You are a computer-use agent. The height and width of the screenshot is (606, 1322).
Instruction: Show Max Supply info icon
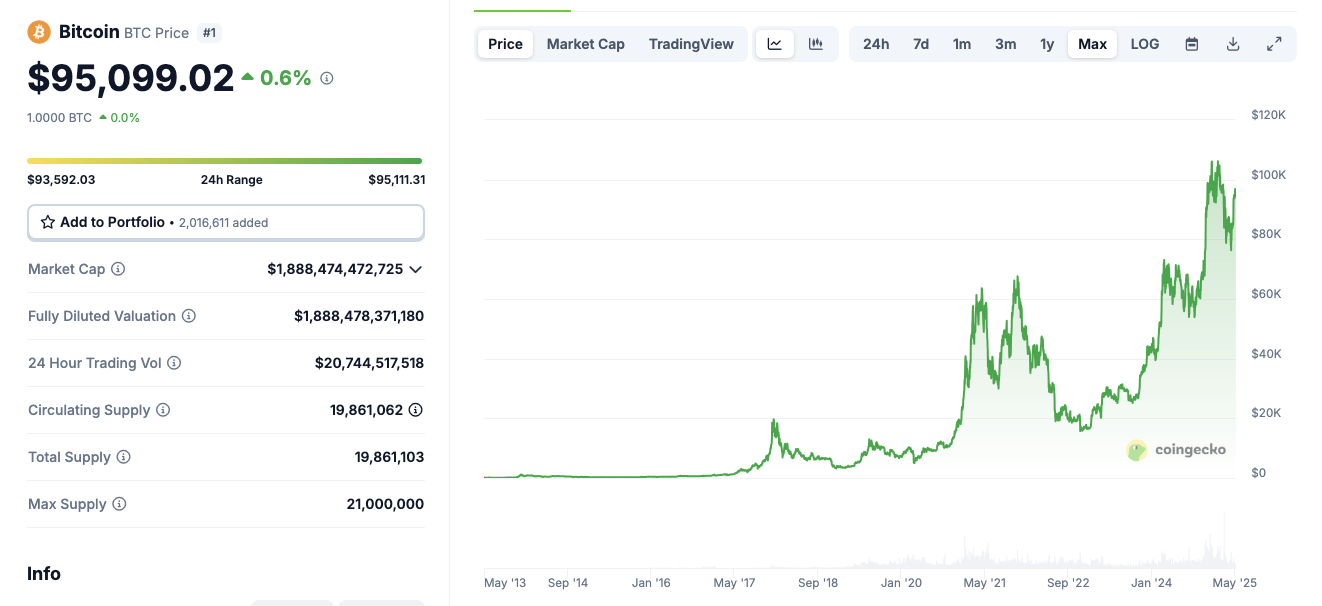point(119,504)
